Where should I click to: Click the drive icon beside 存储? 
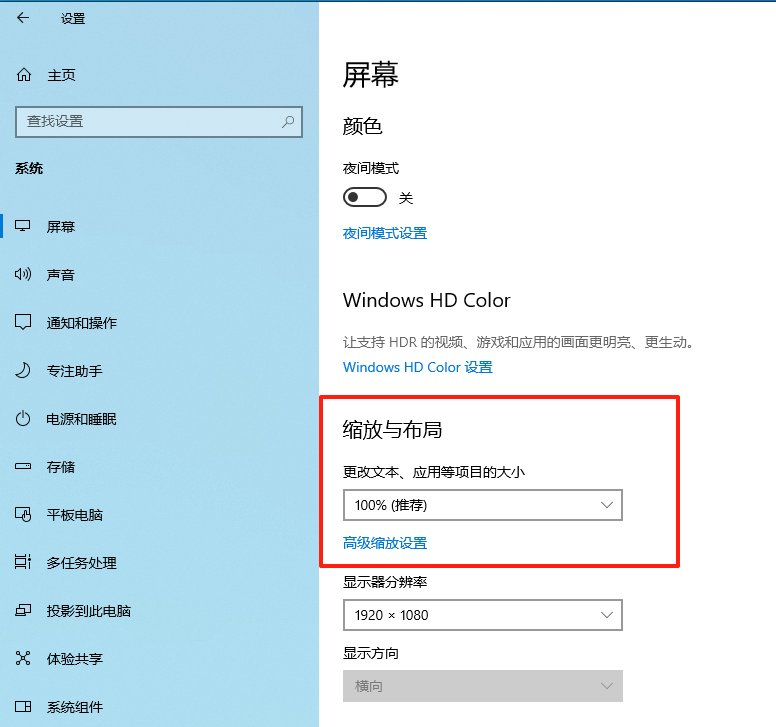click(x=23, y=466)
